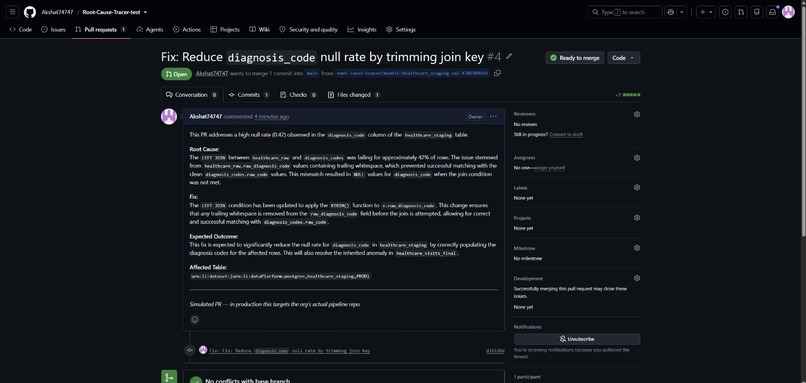Open the global pull requests icon in header
The width and height of the screenshot is (806, 383).
[x=741, y=12]
